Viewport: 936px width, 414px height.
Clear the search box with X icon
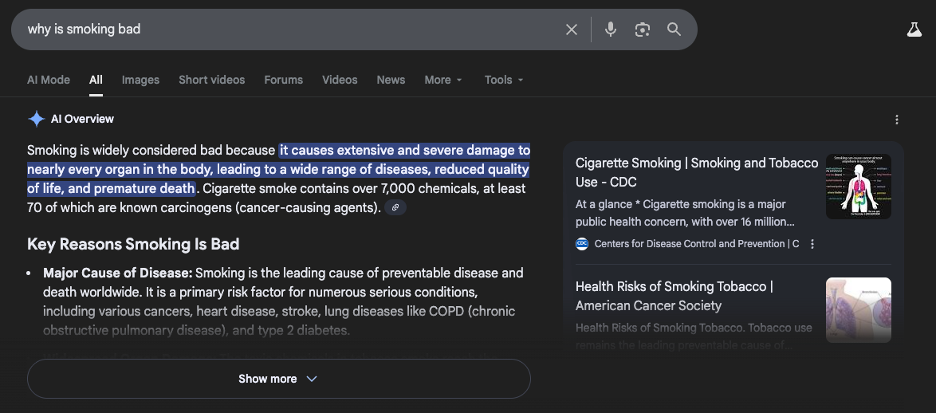571,30
